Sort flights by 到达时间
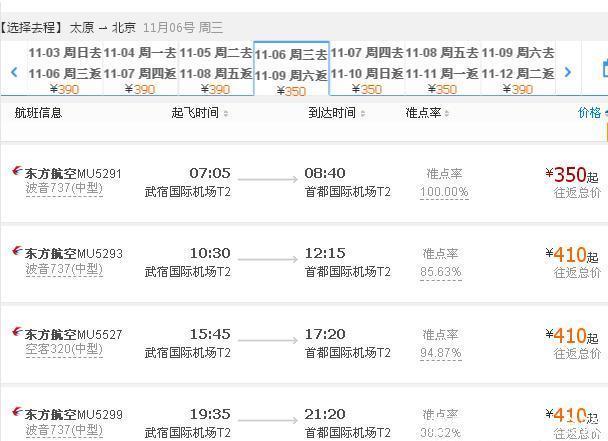 337,113
